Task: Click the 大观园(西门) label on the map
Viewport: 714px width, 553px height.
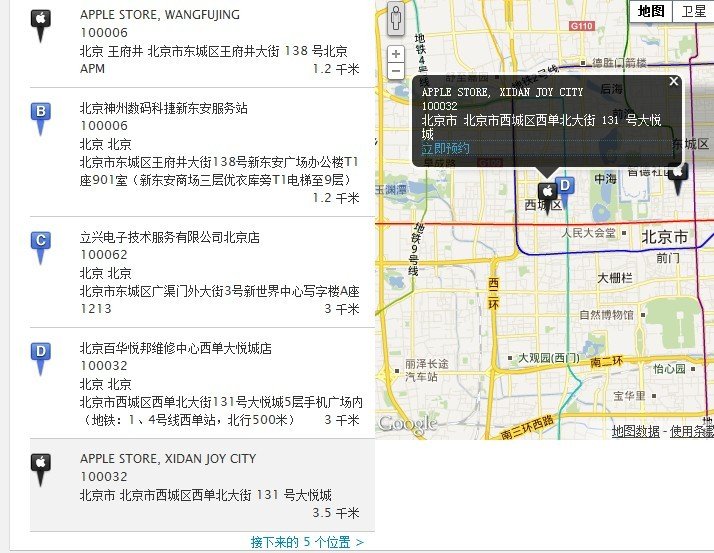Action: 549,358
